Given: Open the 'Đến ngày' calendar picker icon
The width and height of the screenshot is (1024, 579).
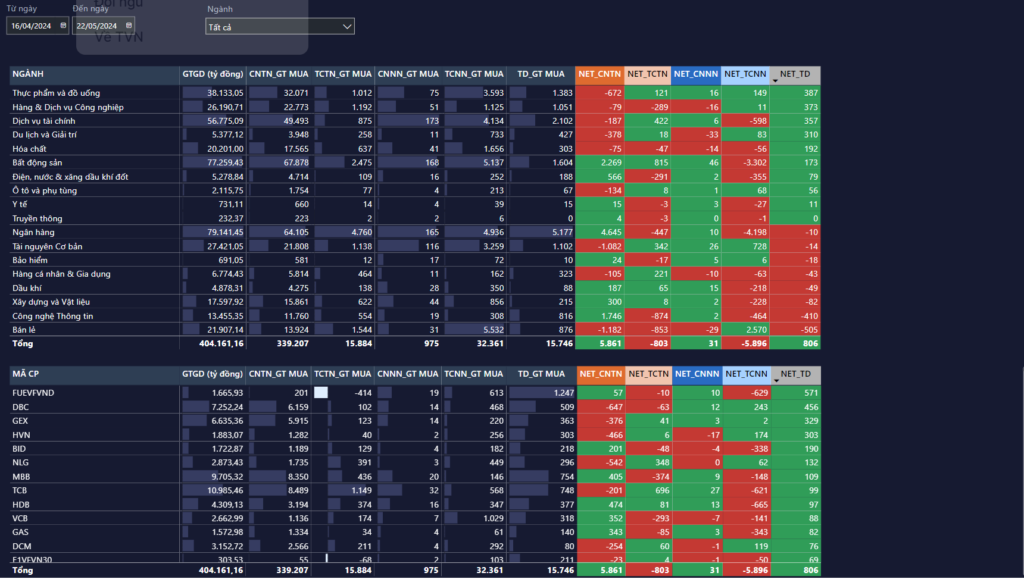Looking at the screenshot, I should click(130, 26).
